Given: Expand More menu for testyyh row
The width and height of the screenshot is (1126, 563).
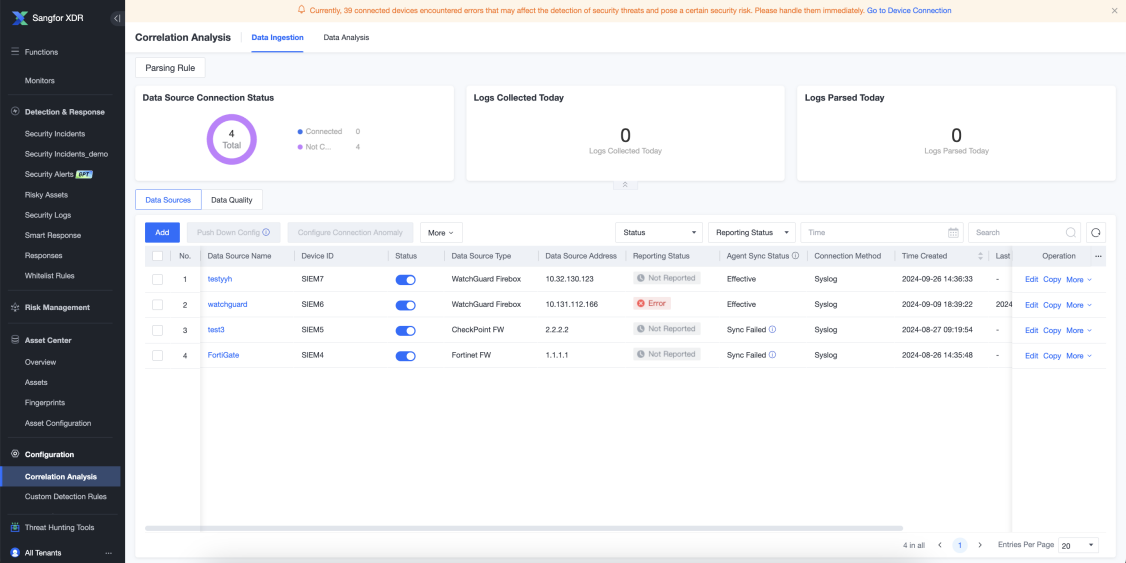Looking at the screenshot, I should [x=1079, y=279].
